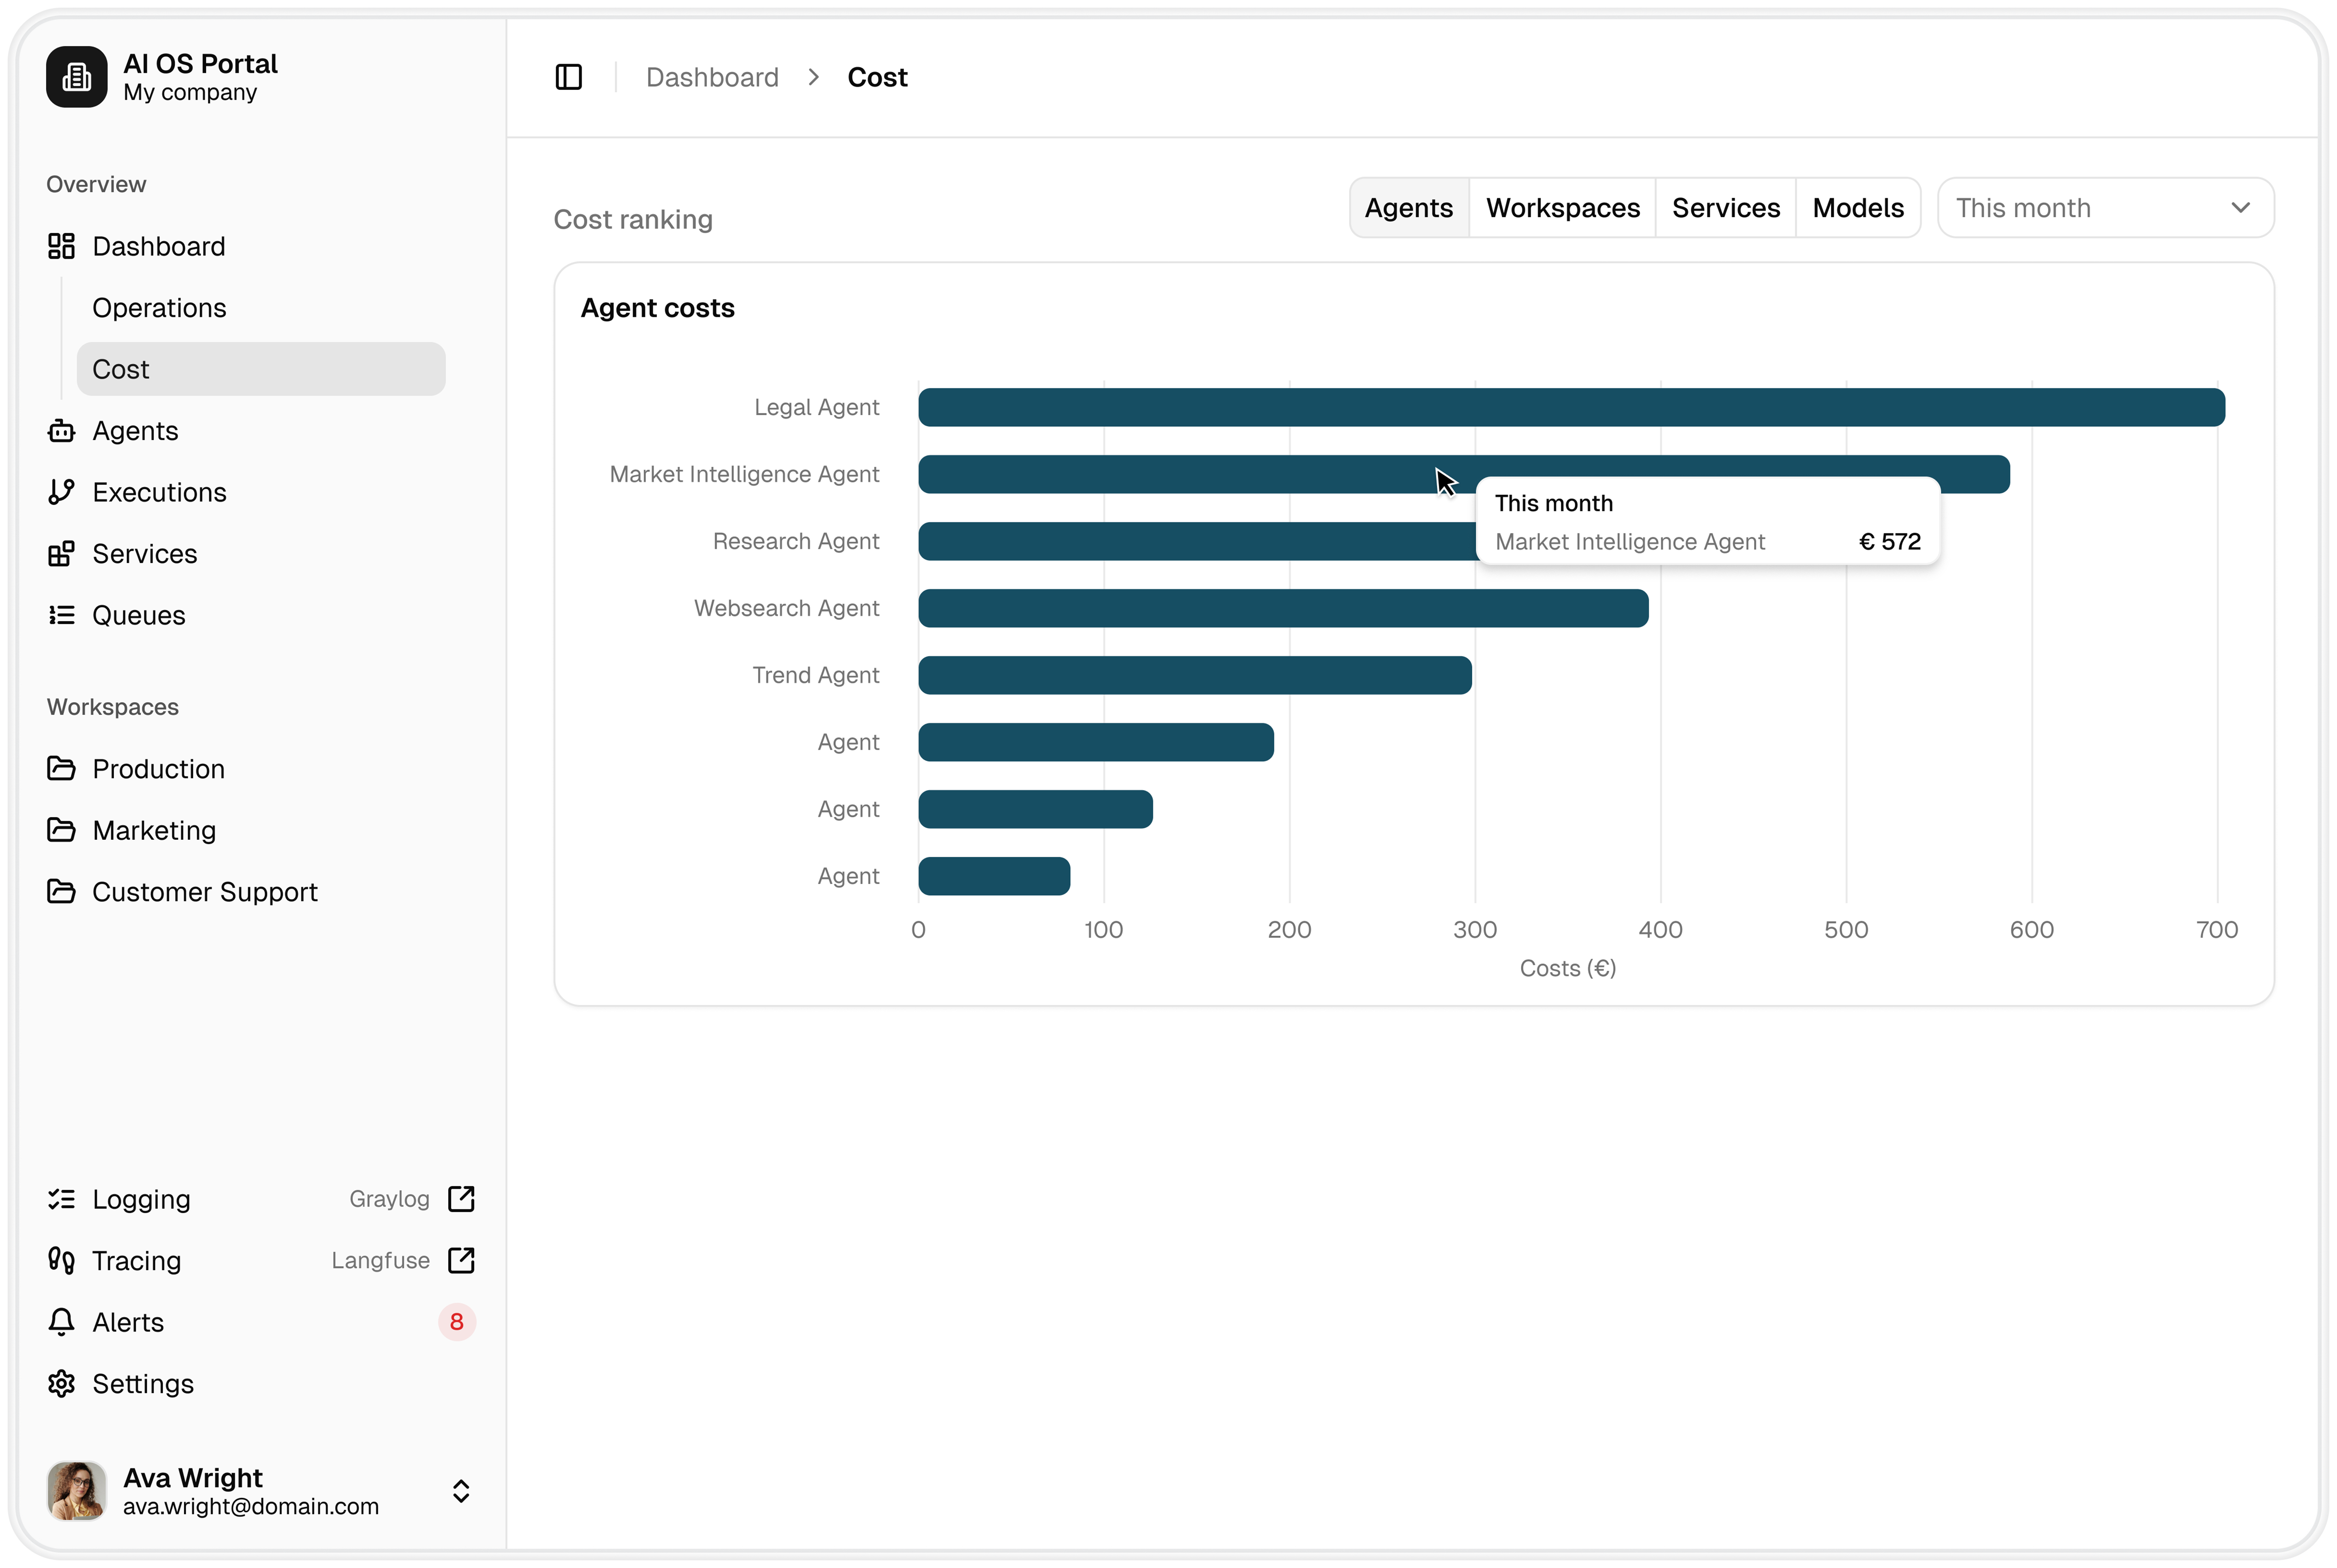Open Graylog external link icon
The width and height of the screenshot is (2337, 1568).
point(461,1199)
